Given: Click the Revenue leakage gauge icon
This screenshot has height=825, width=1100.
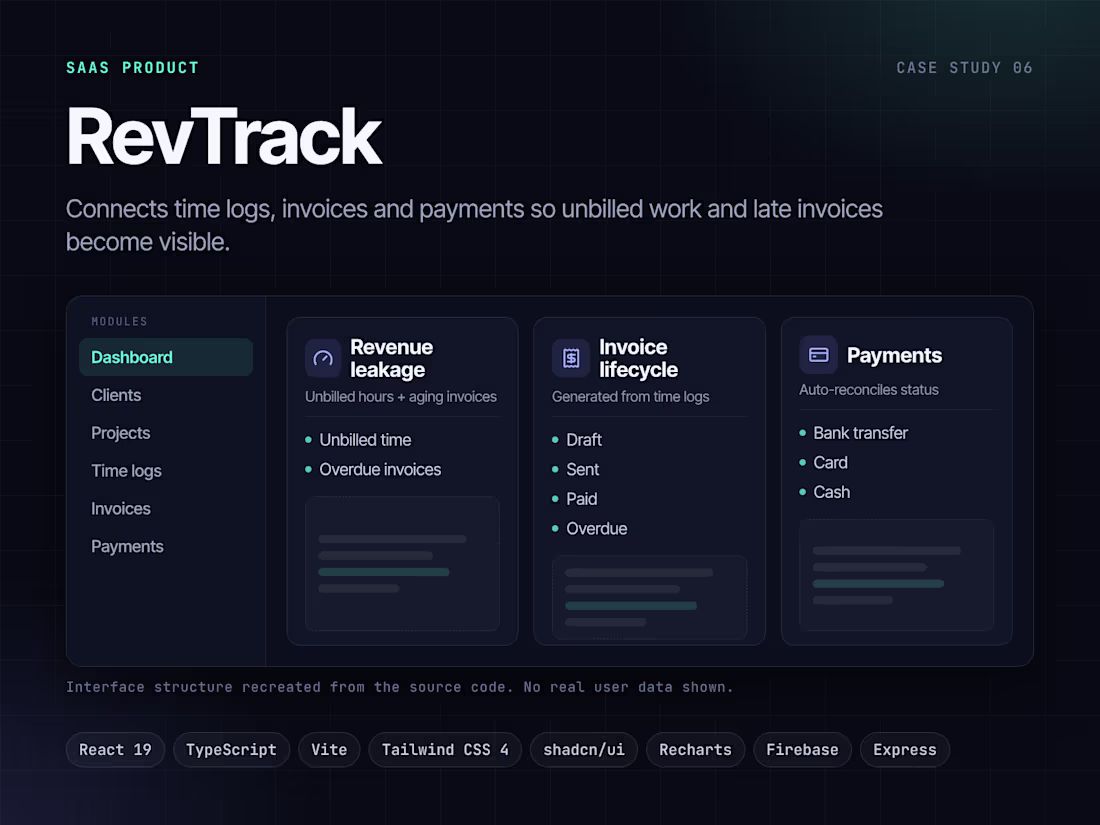Looking at the screenshot, I should pos(323,358).
